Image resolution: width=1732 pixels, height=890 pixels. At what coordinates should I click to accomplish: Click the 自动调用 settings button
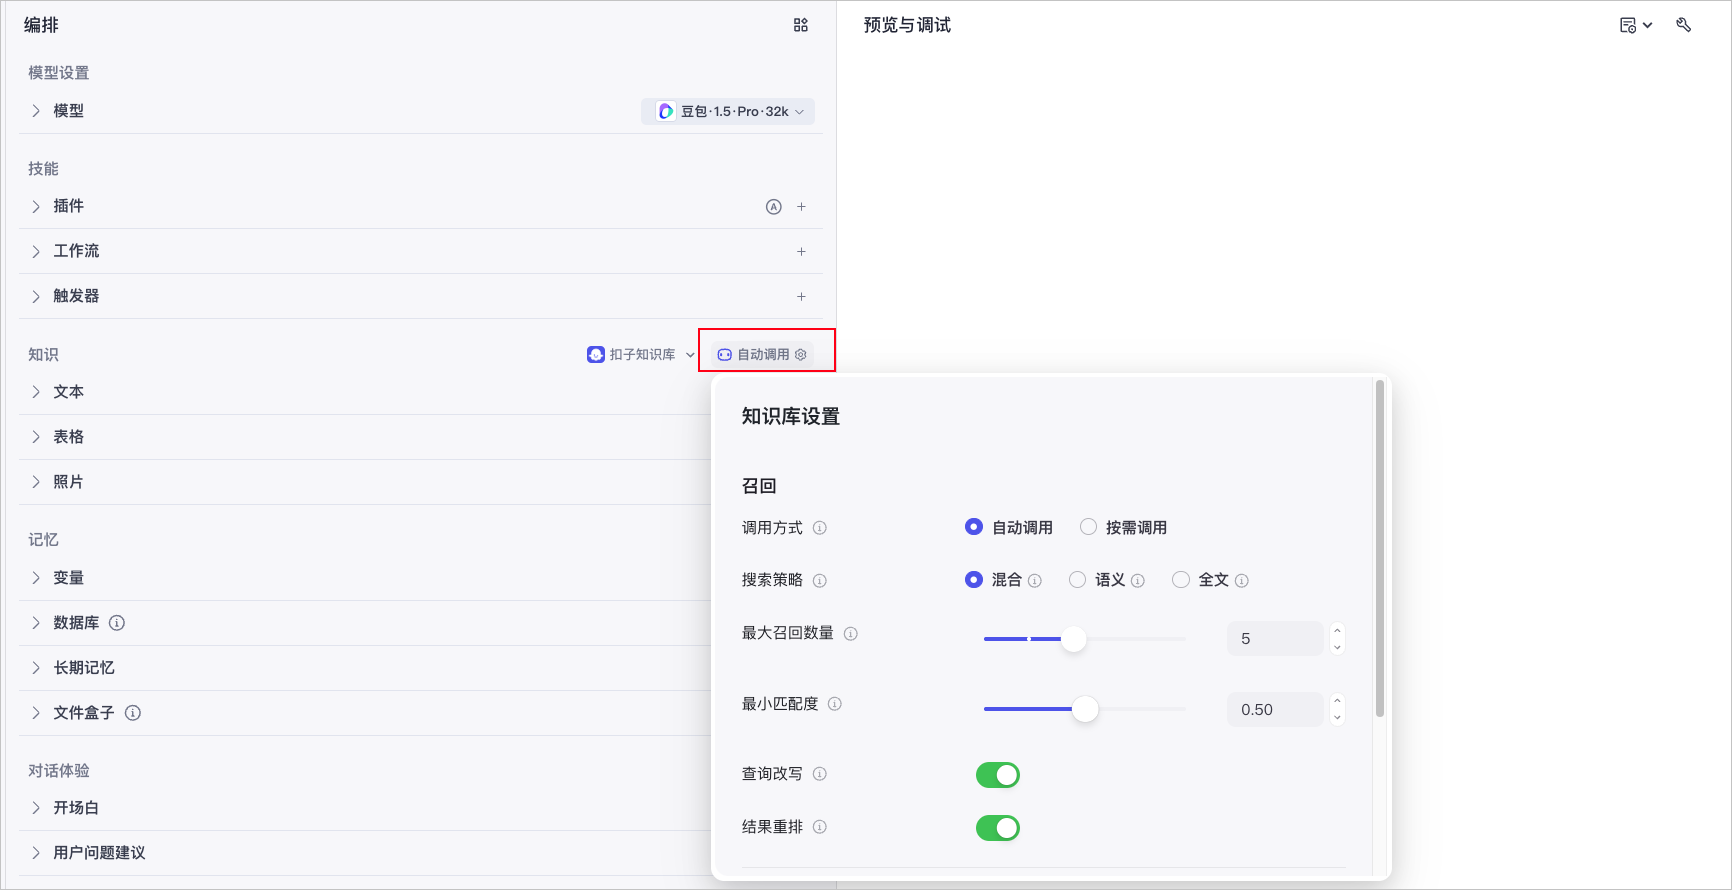[762, 355]
